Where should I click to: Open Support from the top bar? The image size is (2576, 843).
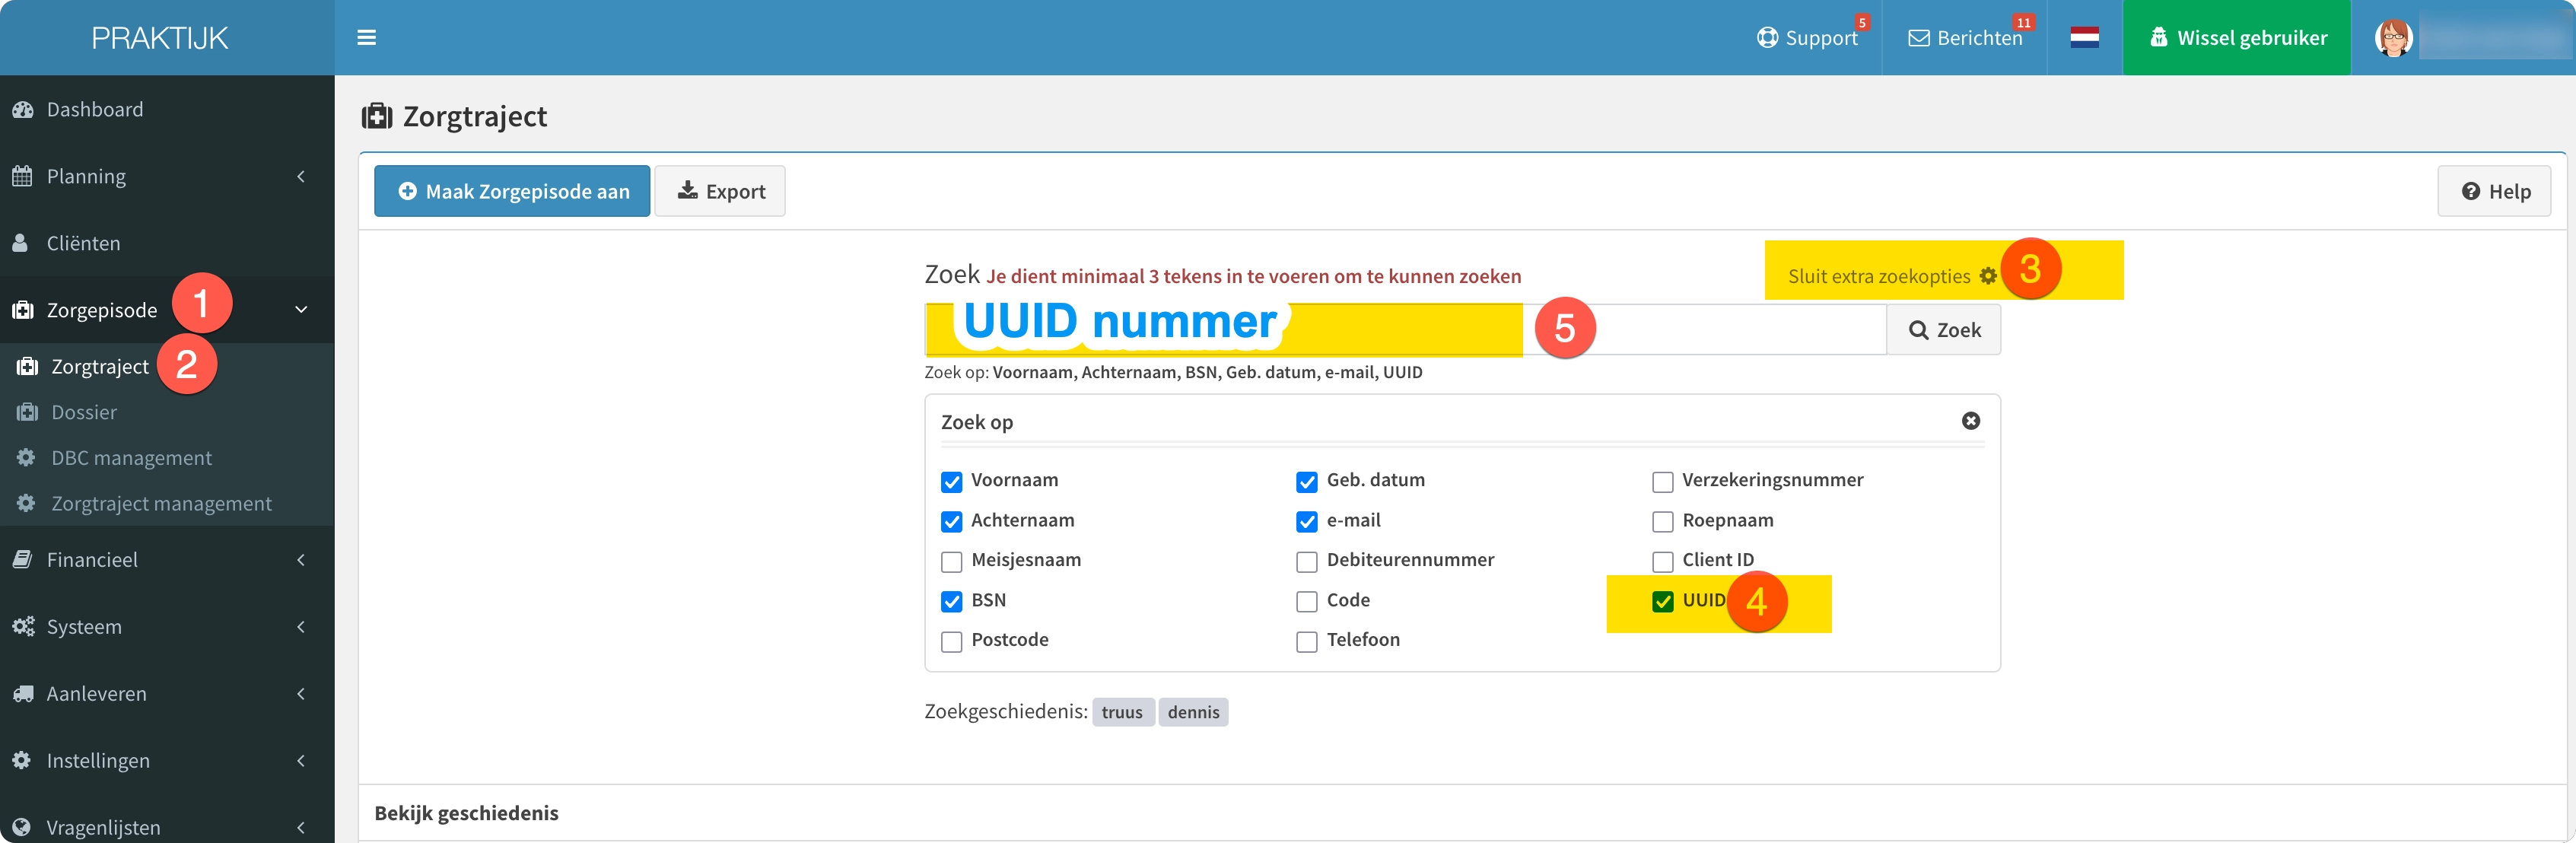tap(1807, 38)
